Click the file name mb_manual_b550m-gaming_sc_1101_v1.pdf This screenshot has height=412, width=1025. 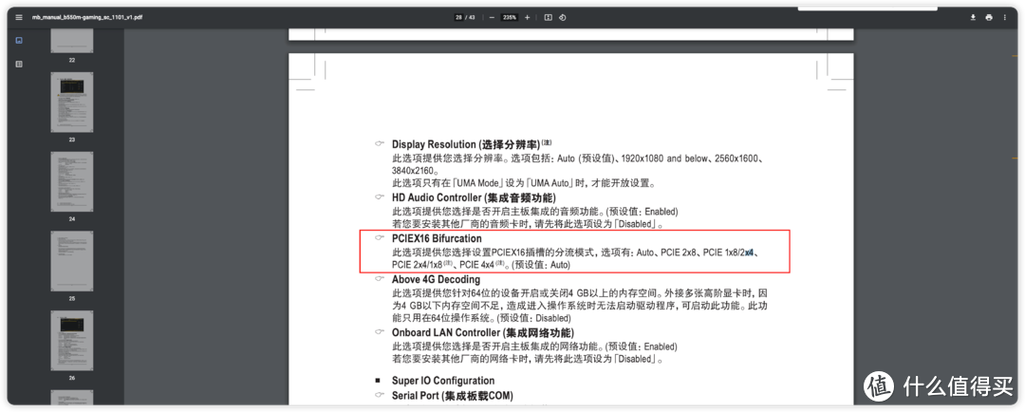87,17
